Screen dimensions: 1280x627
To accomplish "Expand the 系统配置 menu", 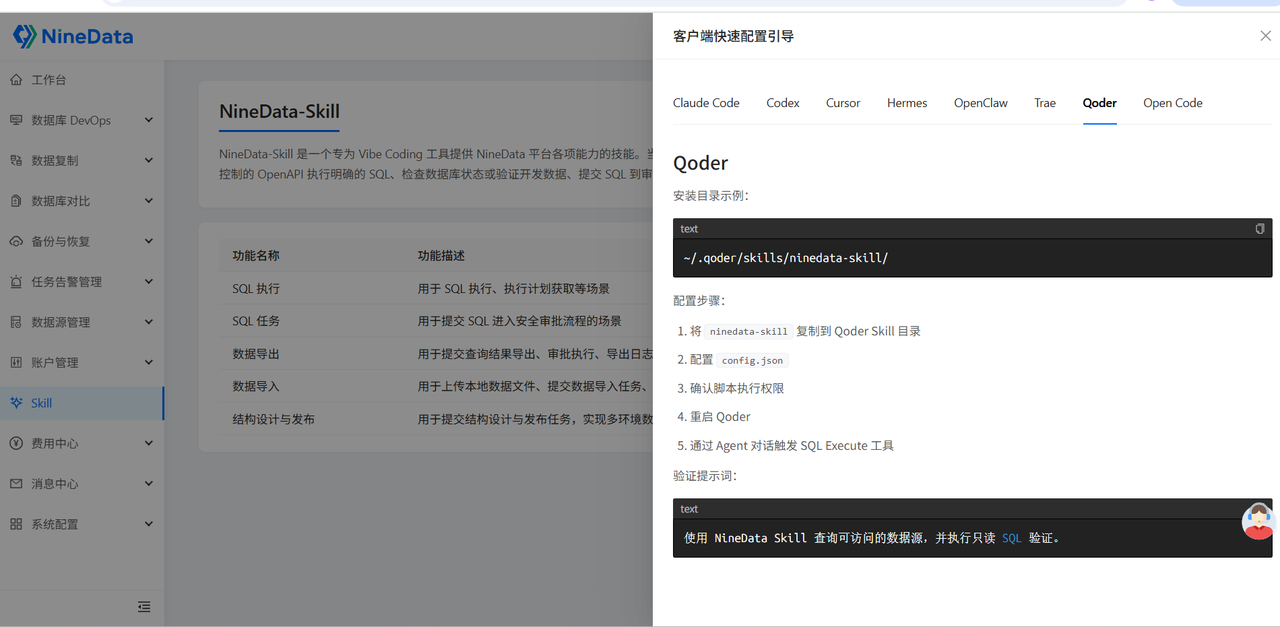I will coord(149,524).
